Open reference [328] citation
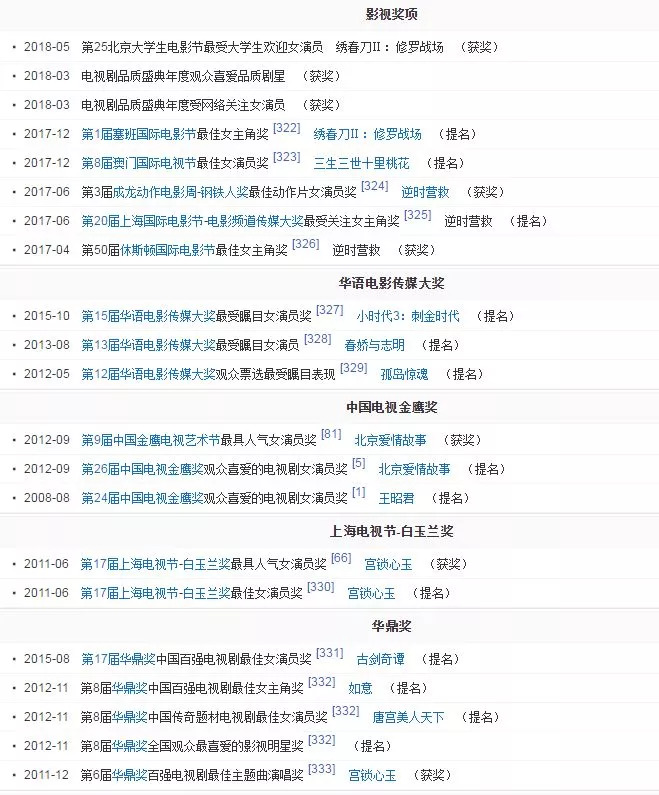The width and height of the screenshot is (659, 795). (x=317, y=339)
